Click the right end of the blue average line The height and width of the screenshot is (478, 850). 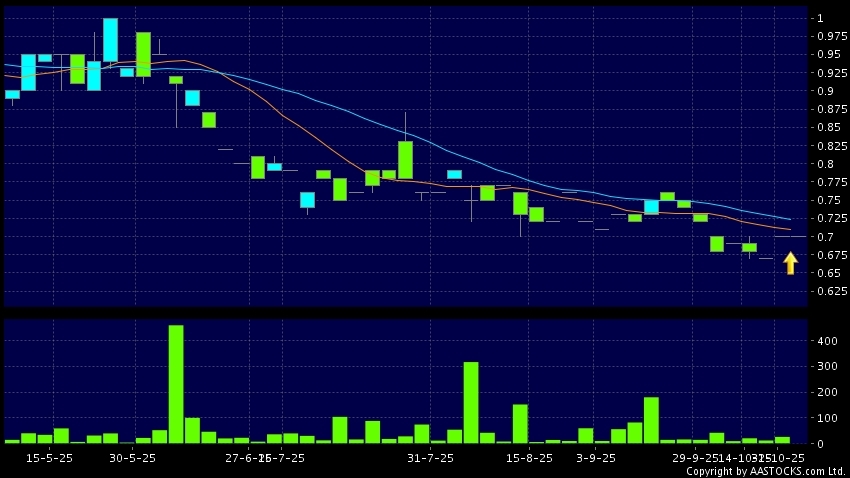tap(789, 219)
